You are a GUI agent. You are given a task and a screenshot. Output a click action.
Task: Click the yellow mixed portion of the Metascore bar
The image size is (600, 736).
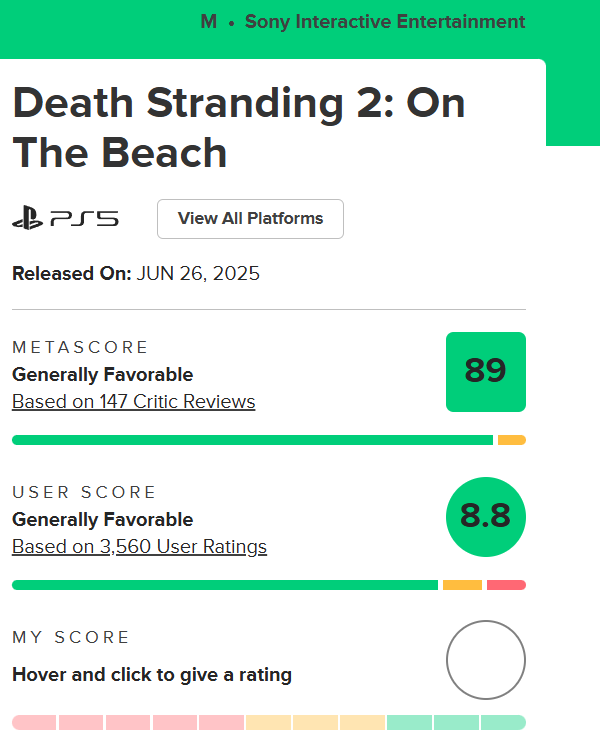[x=511, y=440]
